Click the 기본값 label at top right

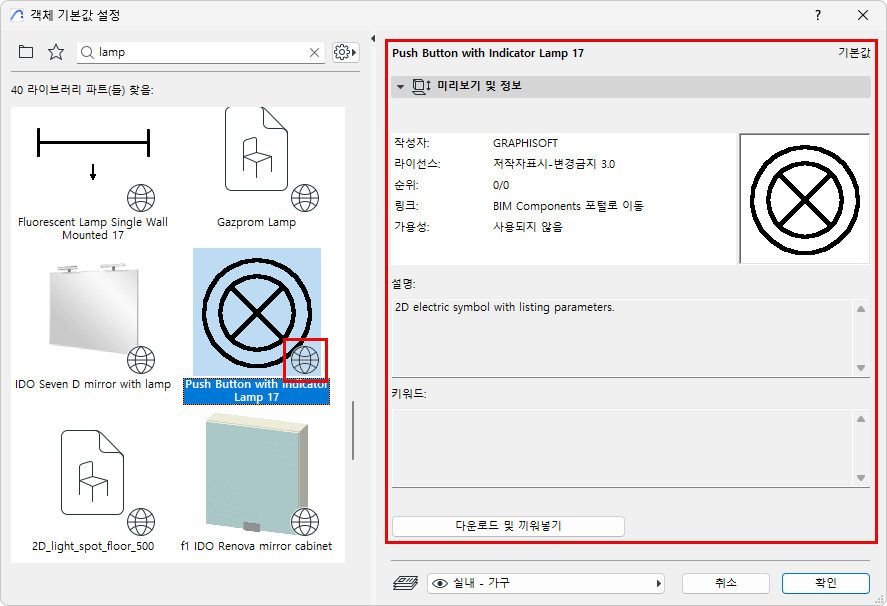pyautogui.click(x=854, y=53)
